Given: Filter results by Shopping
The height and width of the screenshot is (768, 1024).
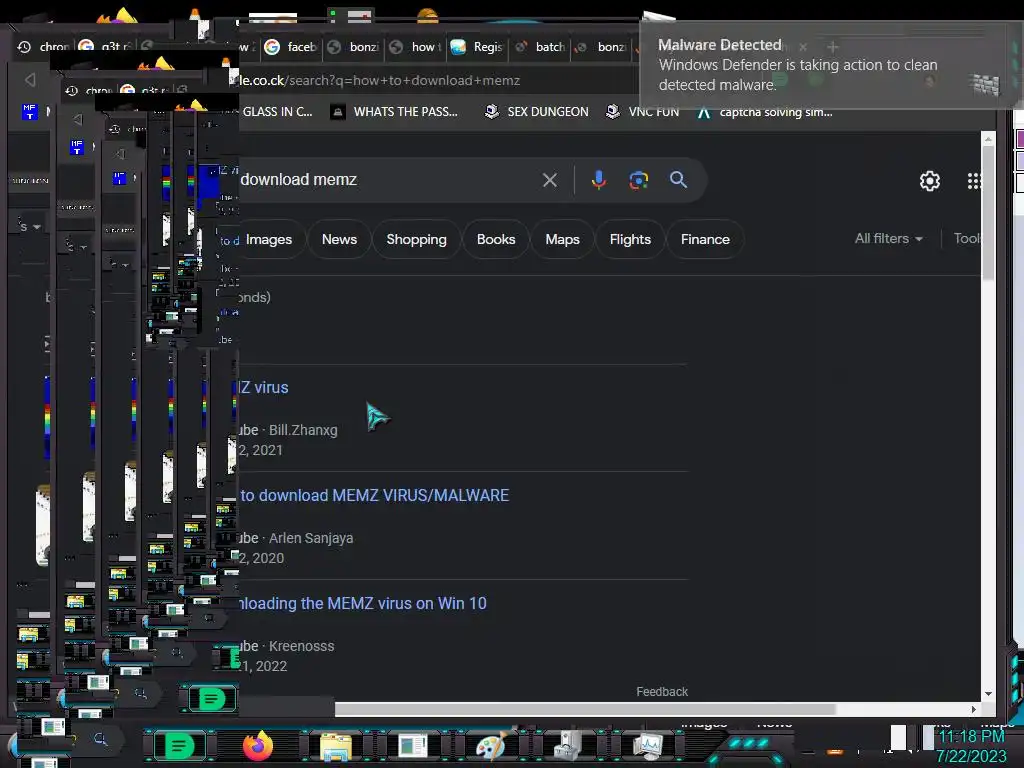Looking at the screenshot, I should pos(416,240).
